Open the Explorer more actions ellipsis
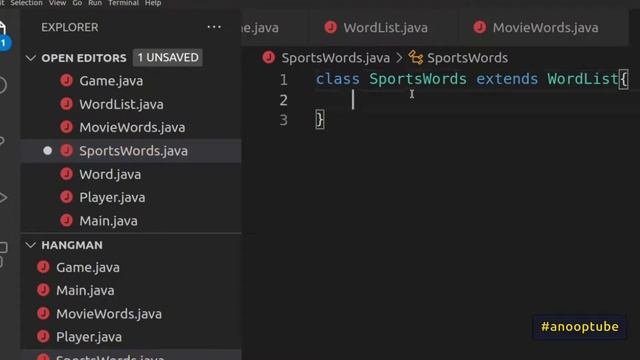640x360 pixels. point(214,27)
